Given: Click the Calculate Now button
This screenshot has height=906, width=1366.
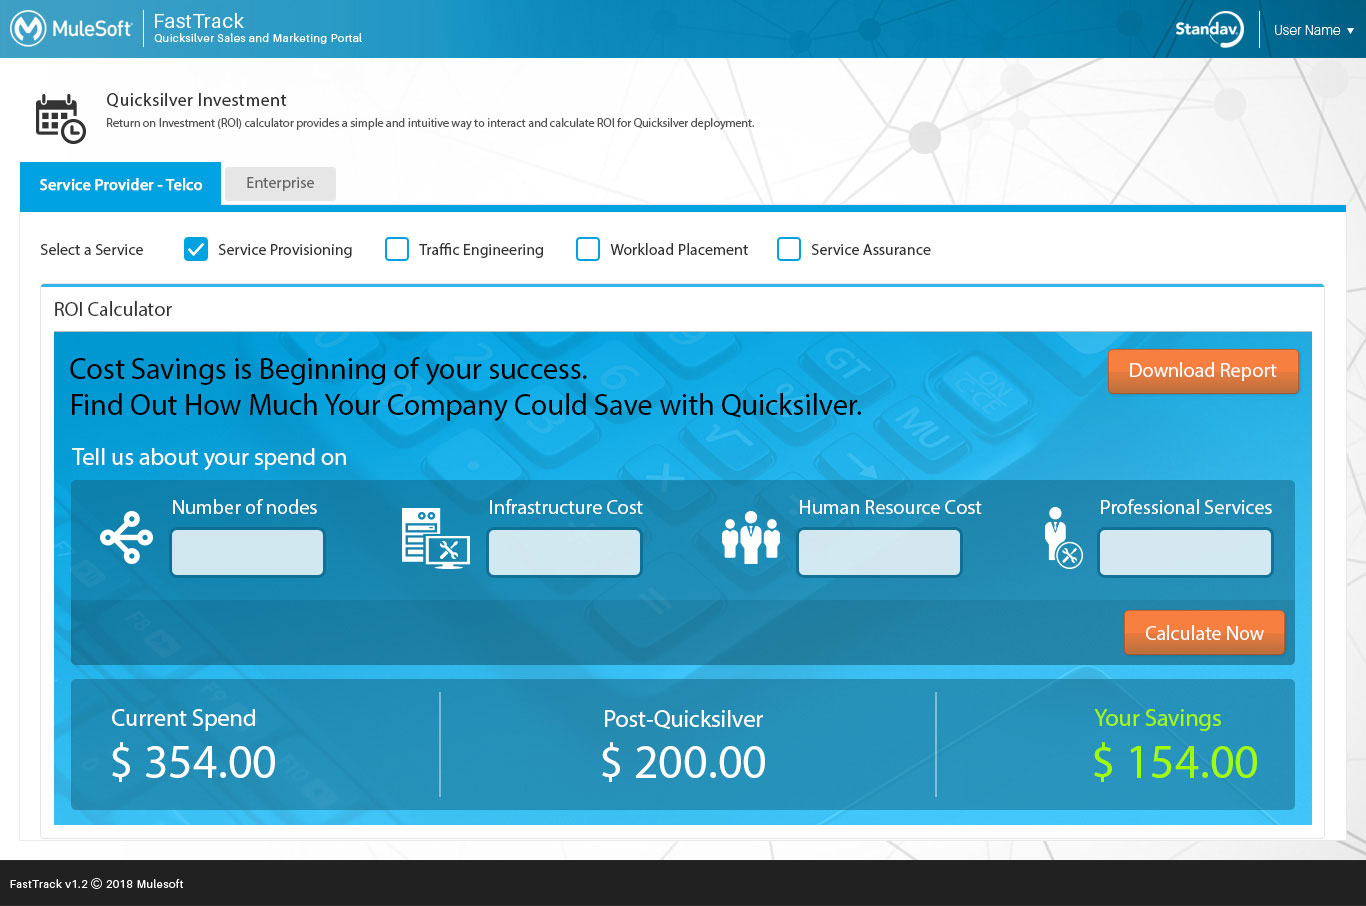Looking at the screenshot, I should (1204, 633).
